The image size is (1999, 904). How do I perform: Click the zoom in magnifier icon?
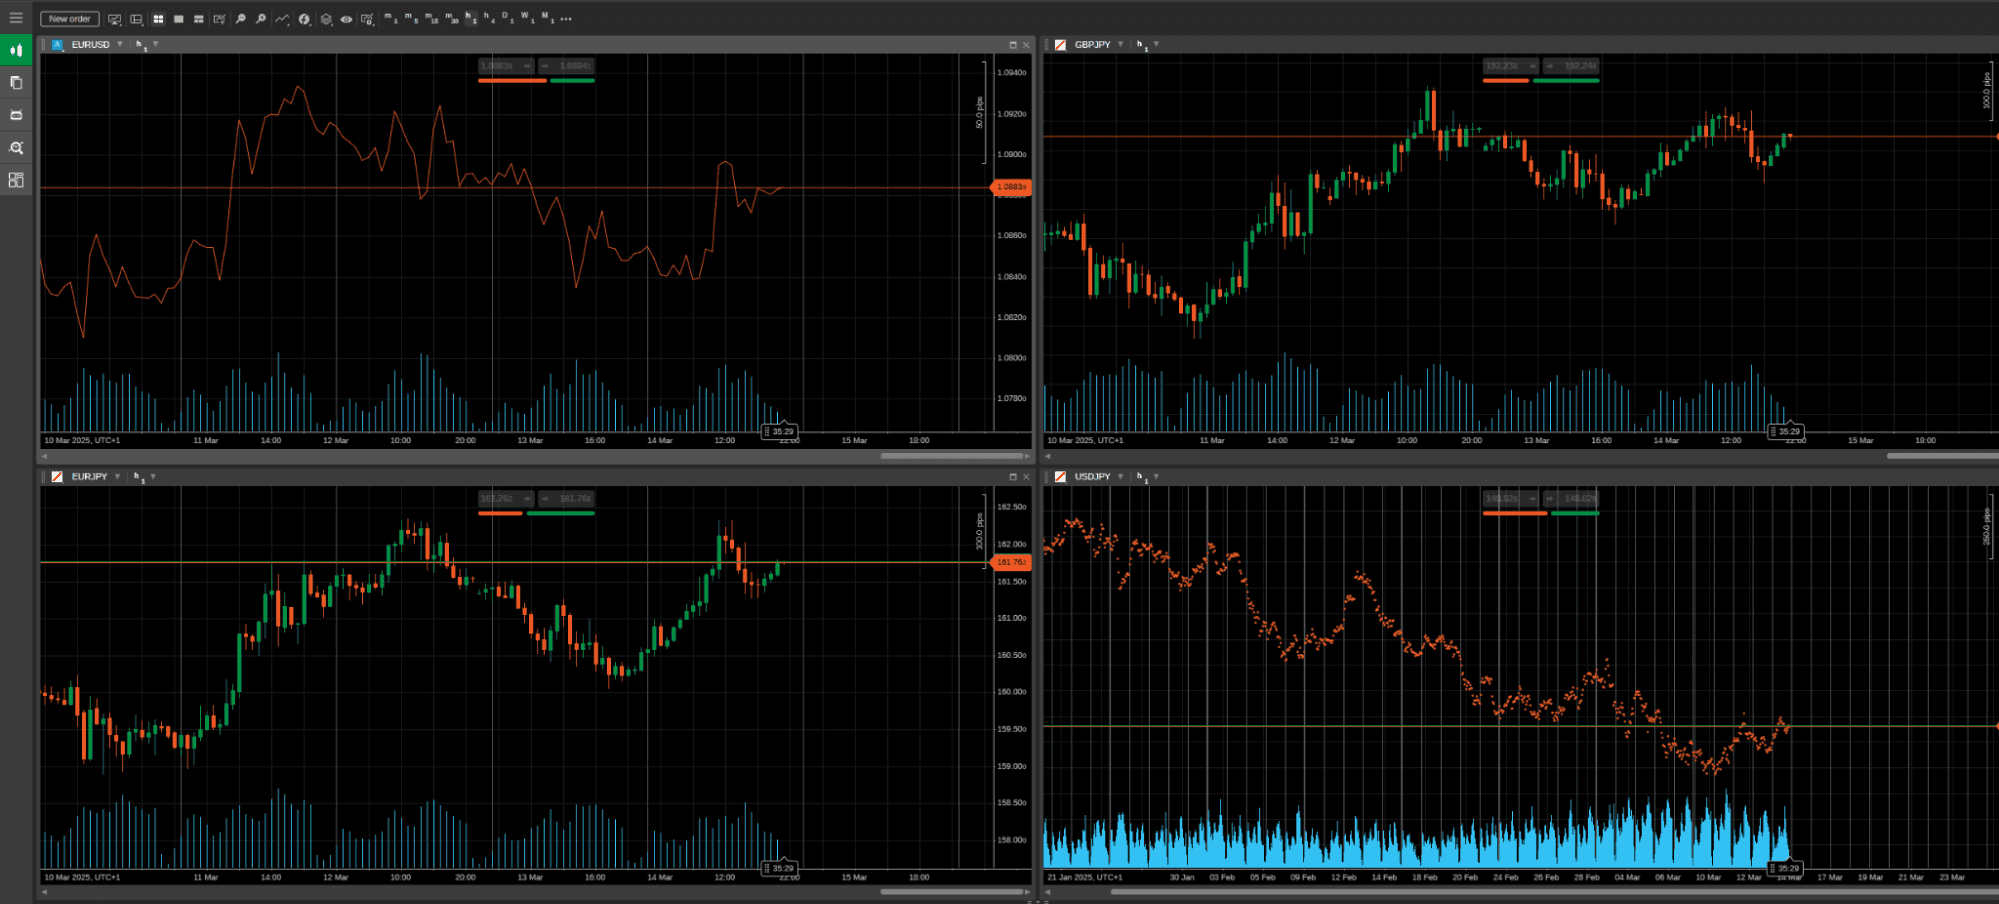click(261, 19)
